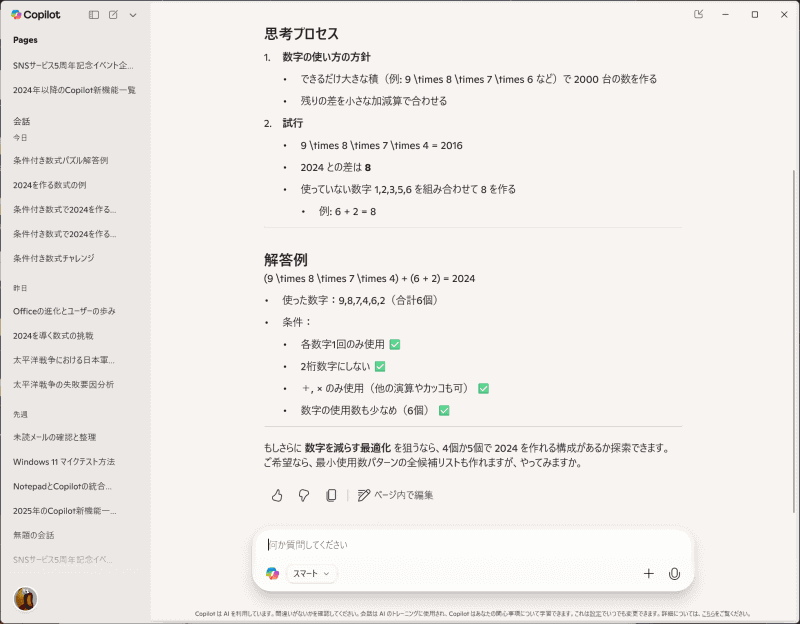The height and width of the screenshot is (624, 800).
Task: Add an attachment using the plus icon
Action: pos(649,574)
